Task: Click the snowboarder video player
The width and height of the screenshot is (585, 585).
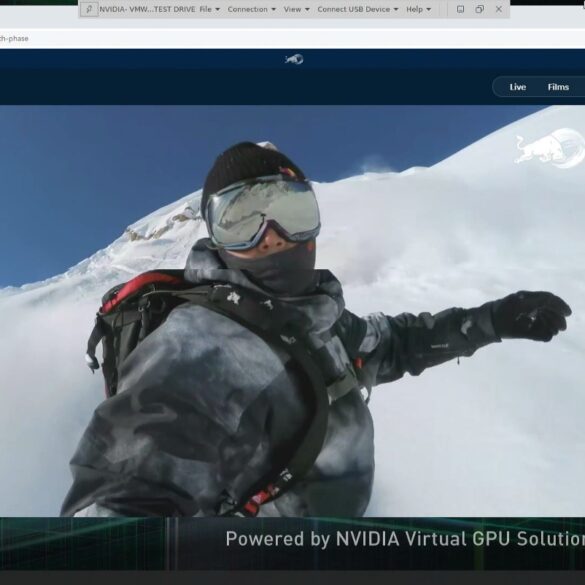Action: point(292,311)
